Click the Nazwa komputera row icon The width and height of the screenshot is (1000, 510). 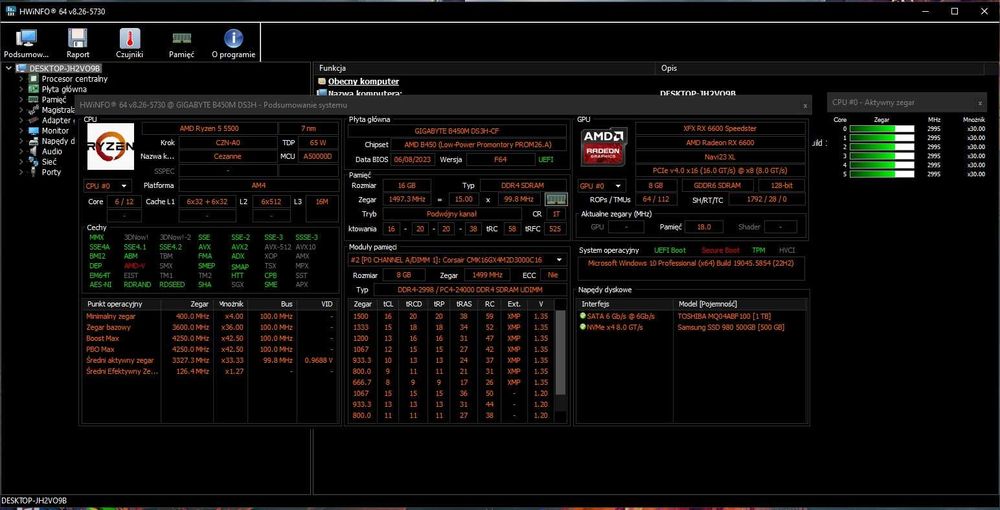point(322,93)
